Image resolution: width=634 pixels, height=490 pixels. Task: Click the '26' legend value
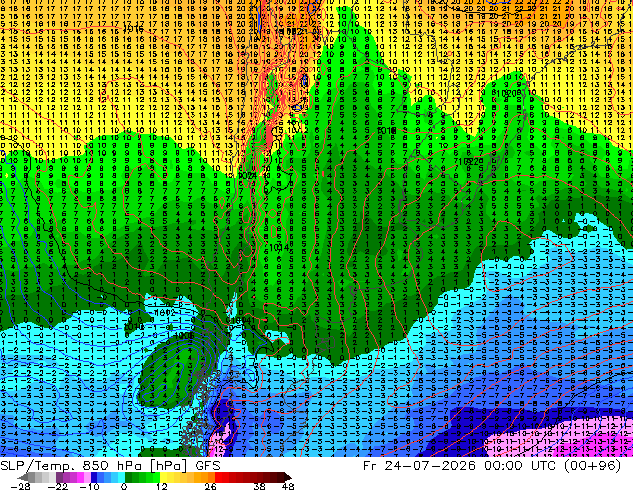pos(210,486)
